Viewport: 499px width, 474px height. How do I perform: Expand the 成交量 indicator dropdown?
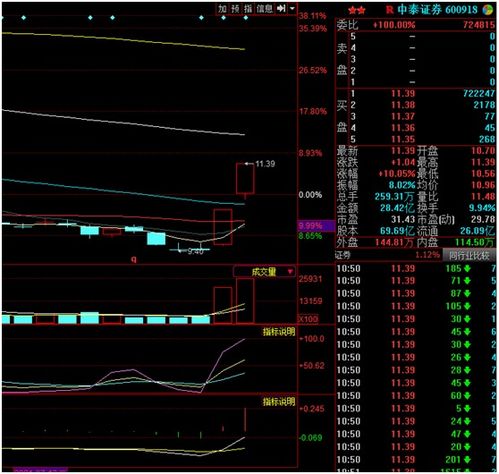(264, 272)
